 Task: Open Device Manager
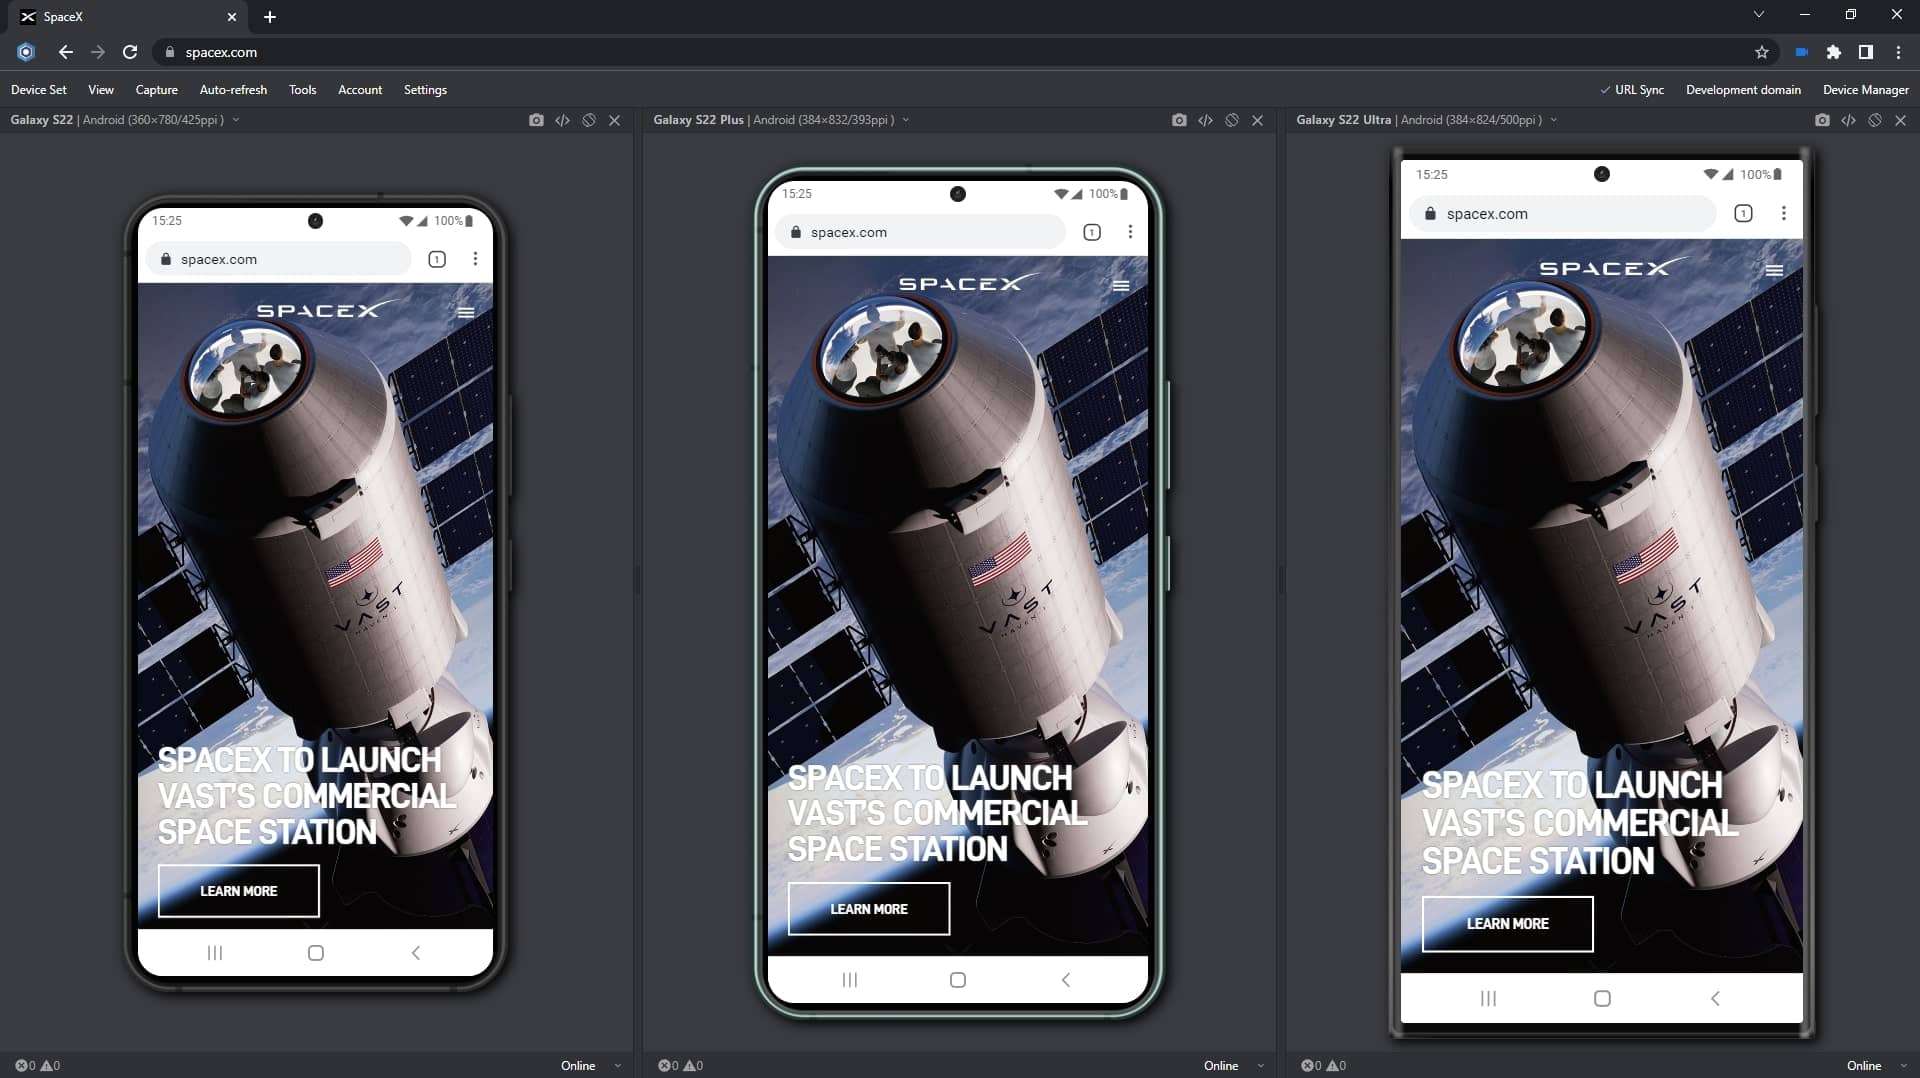click(x=1865, y=90)
